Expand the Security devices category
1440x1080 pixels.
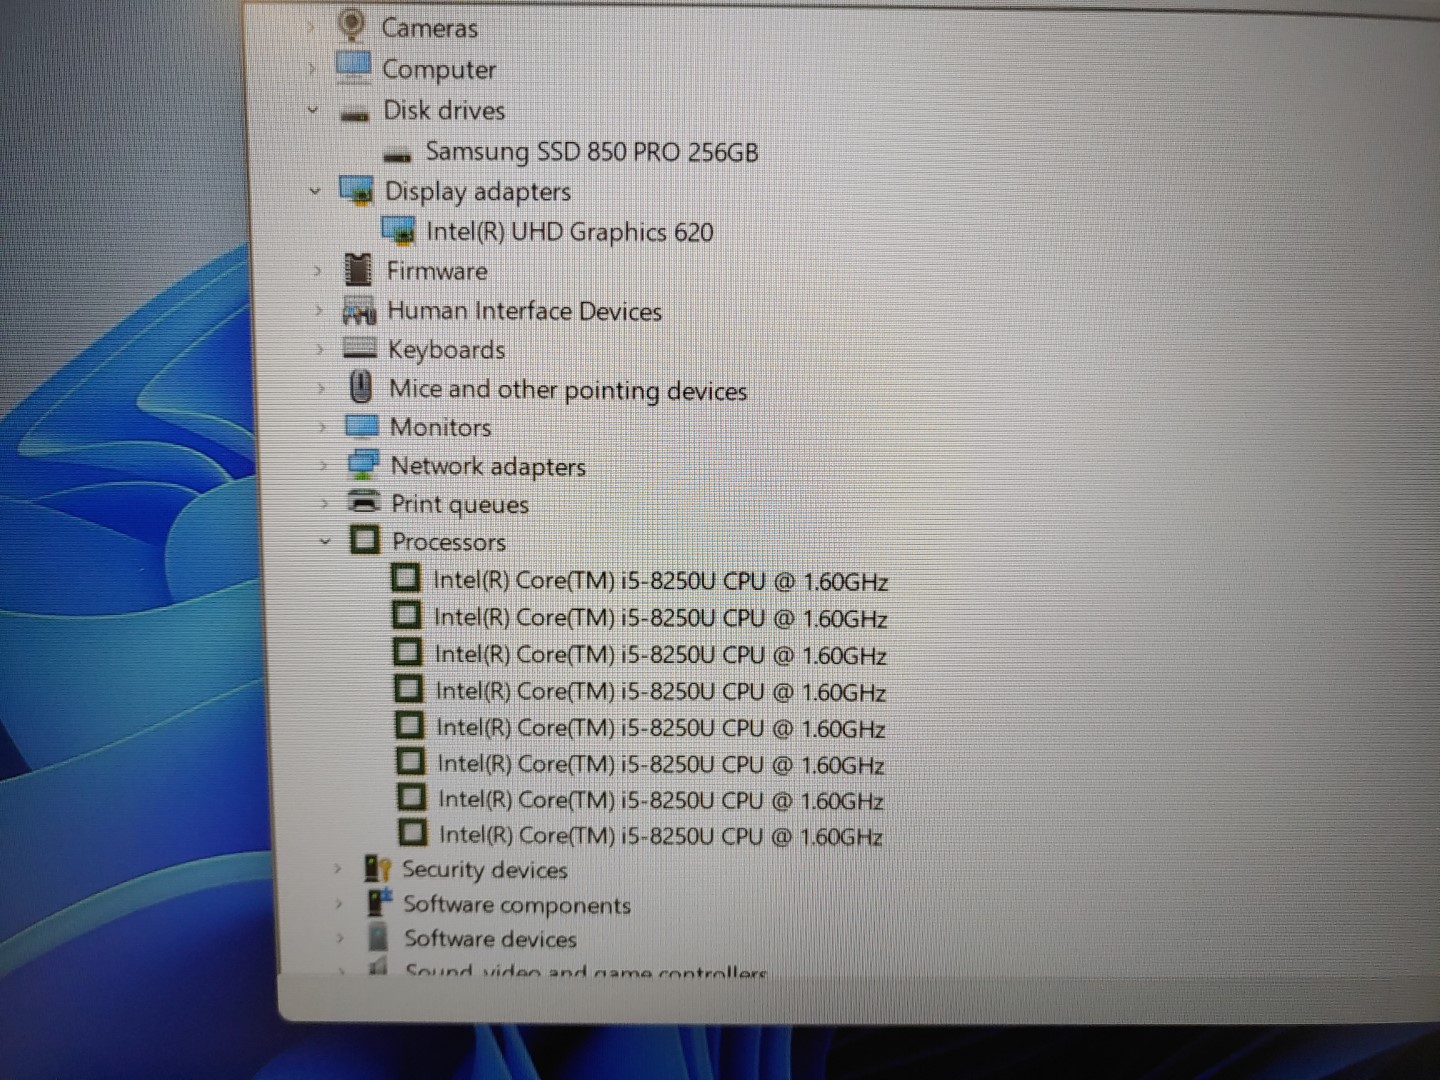(x=337, y=869)
